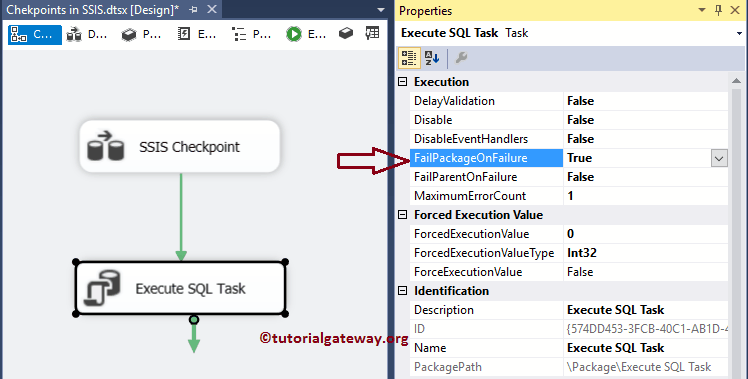Click the SSIS Checkpoint task icon
The image size is (748, 379).
pos(105,146)
